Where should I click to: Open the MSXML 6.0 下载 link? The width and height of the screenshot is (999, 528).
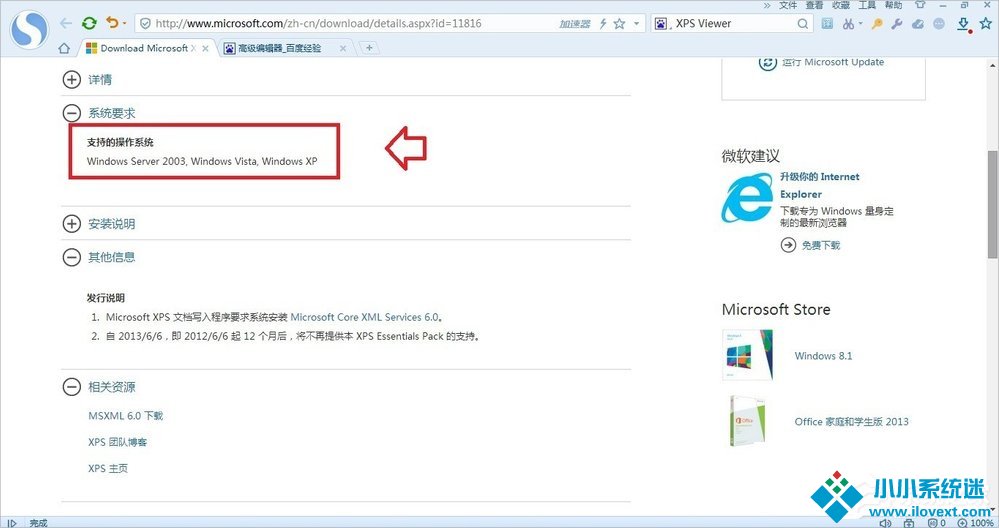pos(126,416)
